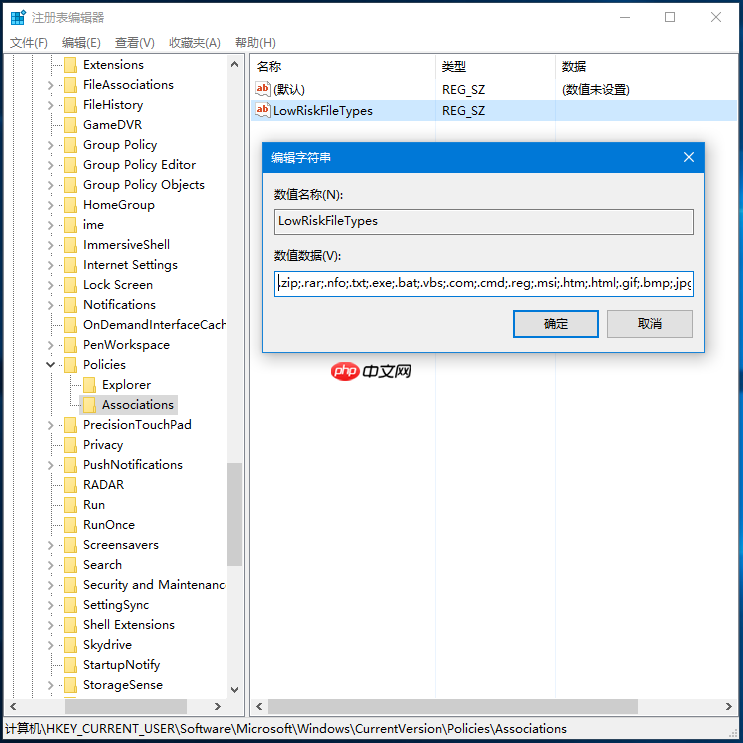Expand the FileAssociations tree node

[x=51, y=85]
